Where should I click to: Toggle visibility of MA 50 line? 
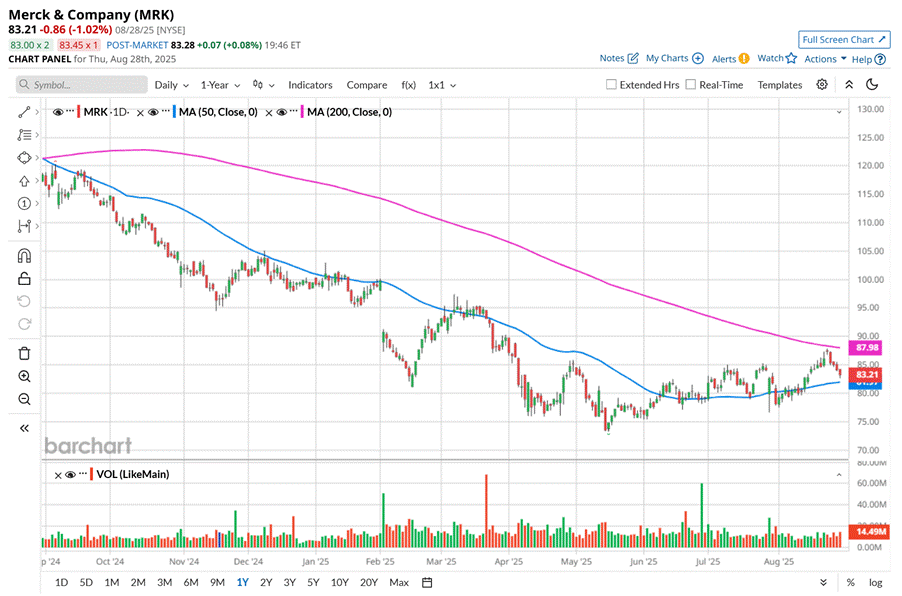[x=153, y=112]
